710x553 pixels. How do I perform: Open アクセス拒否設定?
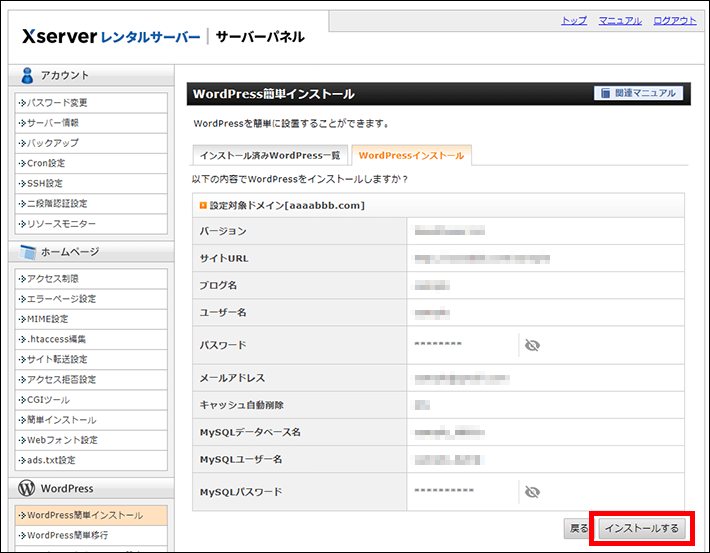tap(91, 380)
